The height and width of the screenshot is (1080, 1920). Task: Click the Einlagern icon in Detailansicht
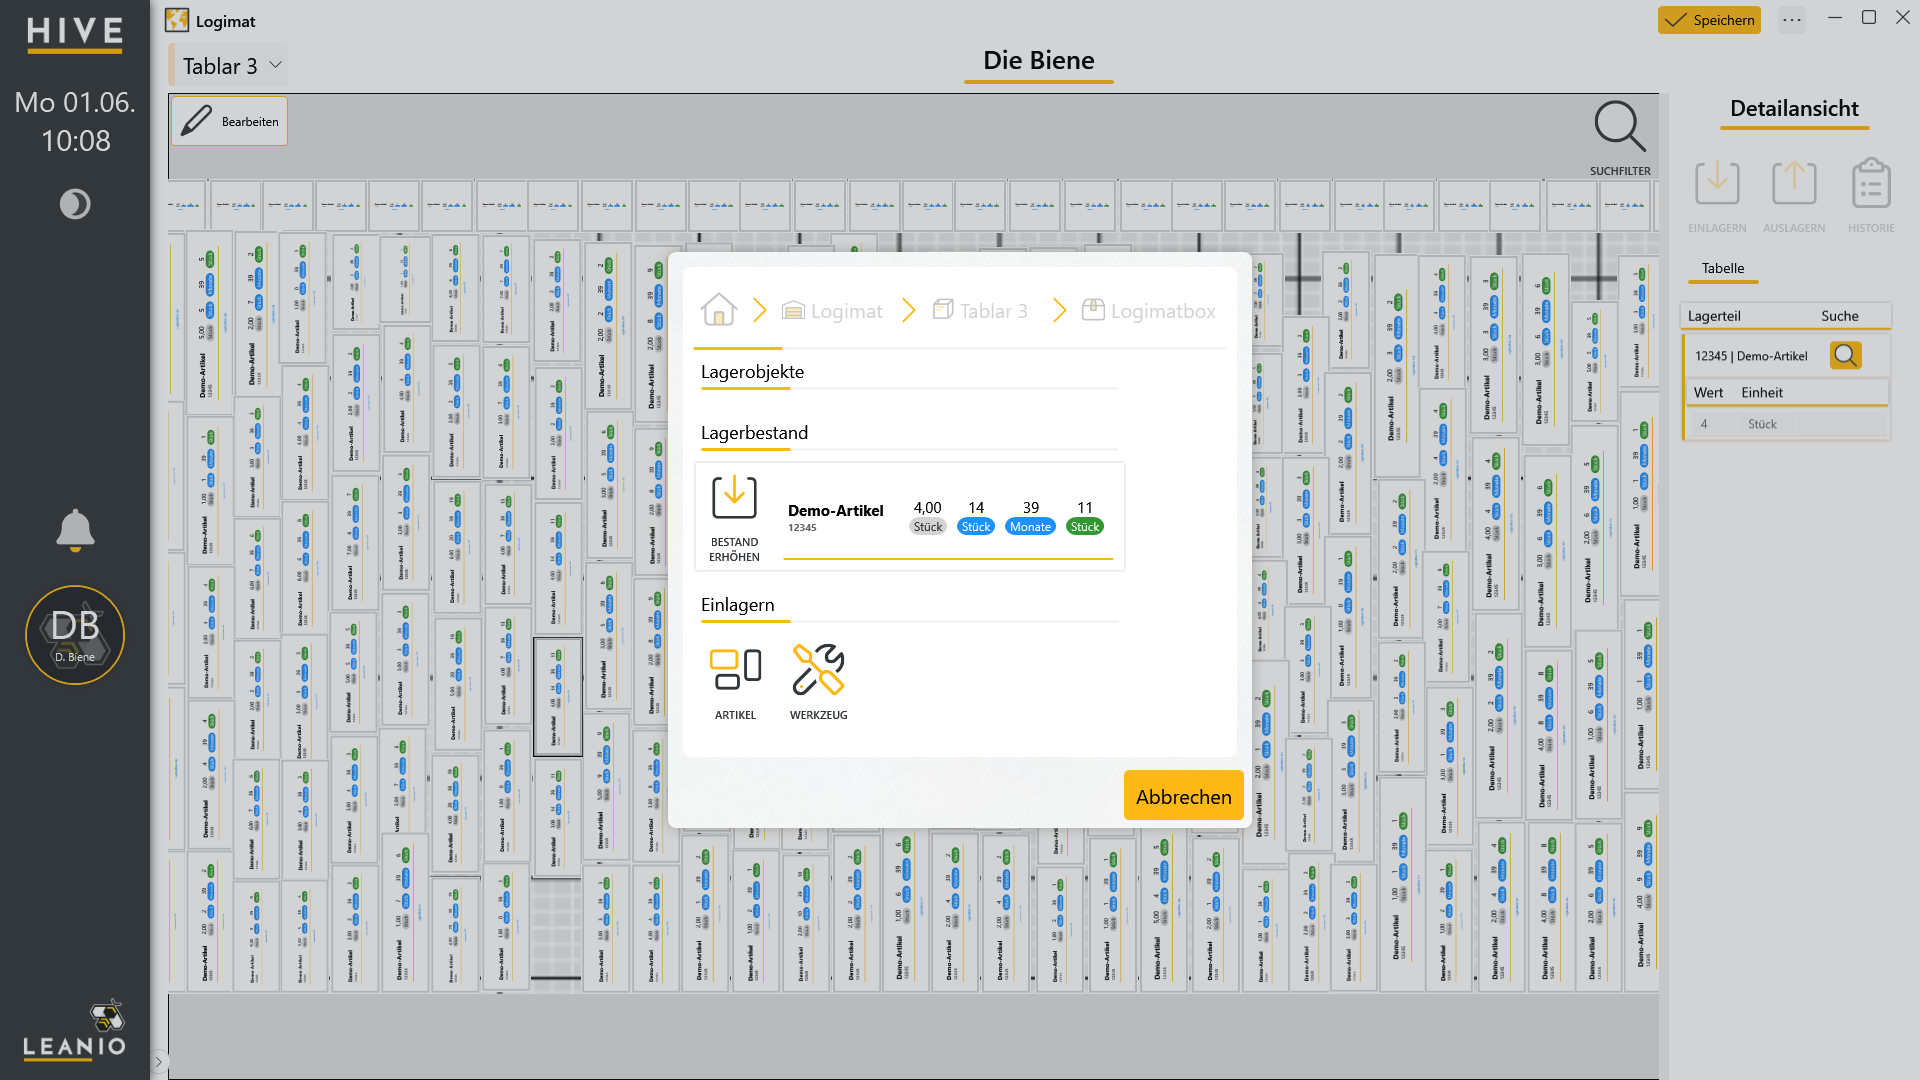coord(1717,183)
